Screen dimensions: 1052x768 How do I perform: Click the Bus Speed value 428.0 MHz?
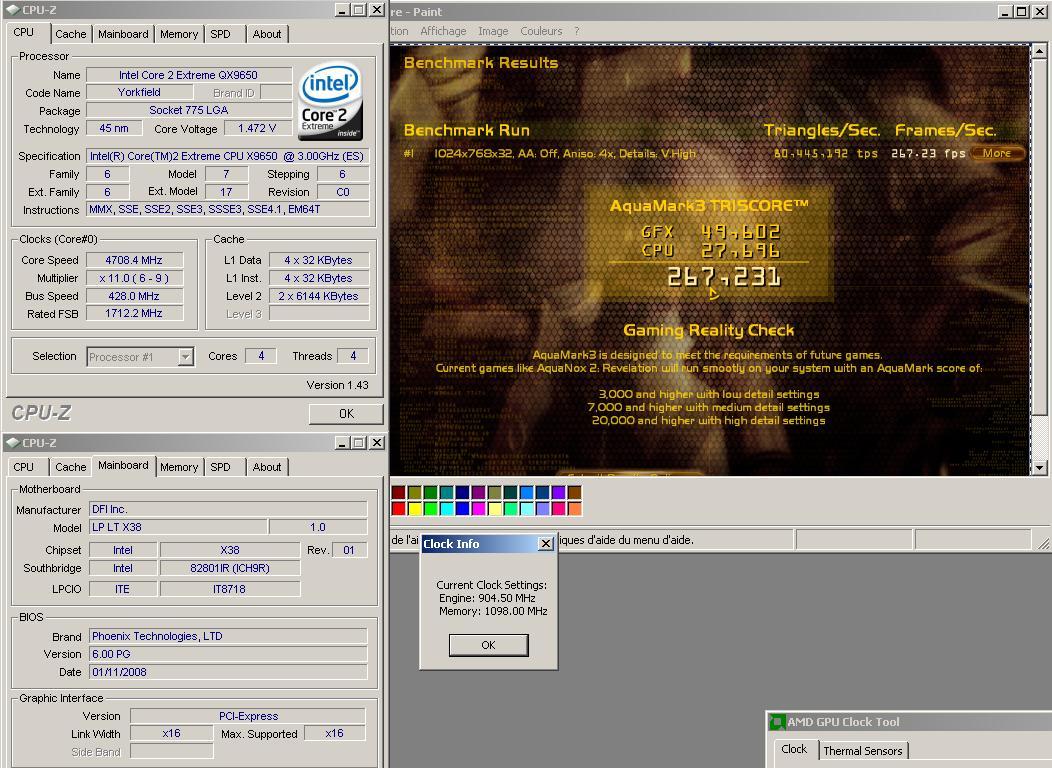coord(134,296)
